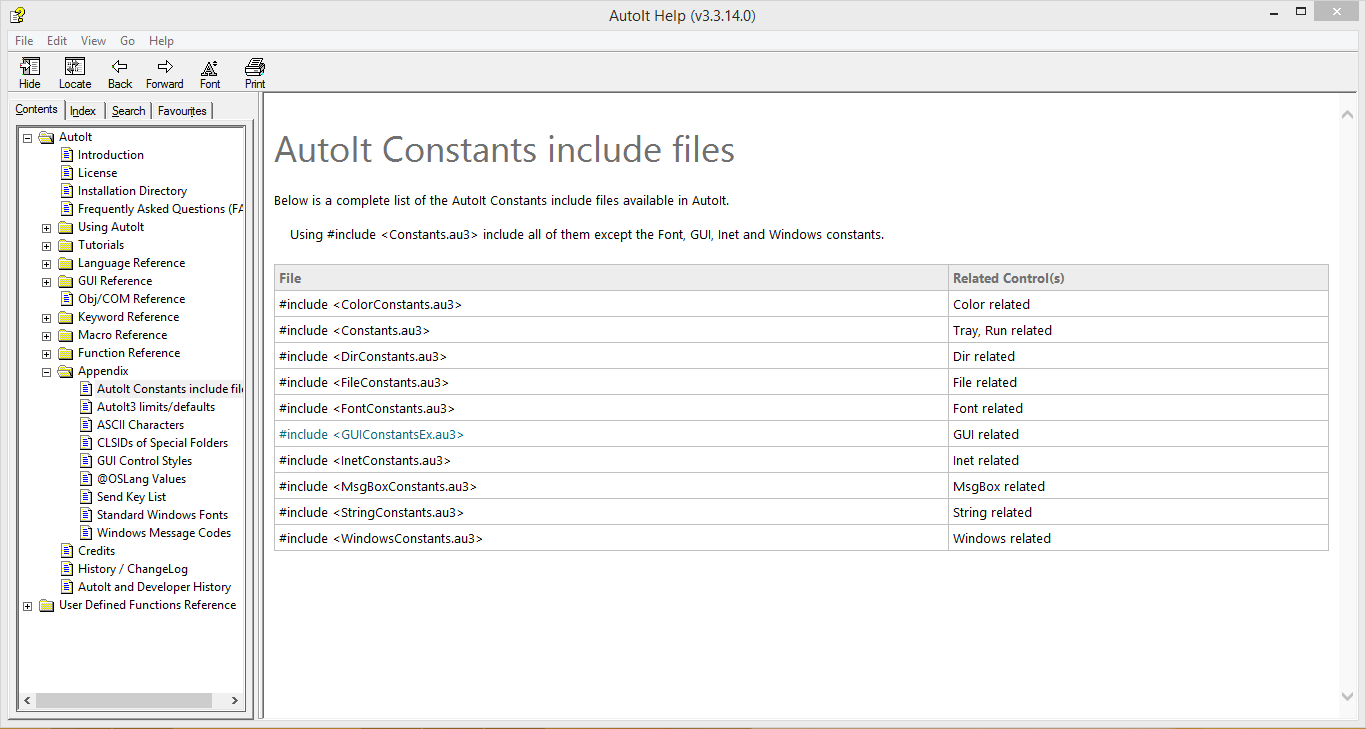Click the WindowsConstants.au3 table cell
Screen dimensions: 1366x729
pos(611,538)
